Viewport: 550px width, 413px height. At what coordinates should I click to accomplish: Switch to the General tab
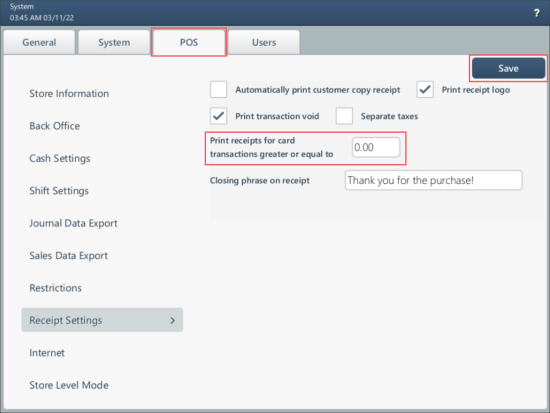click(39, 42)
